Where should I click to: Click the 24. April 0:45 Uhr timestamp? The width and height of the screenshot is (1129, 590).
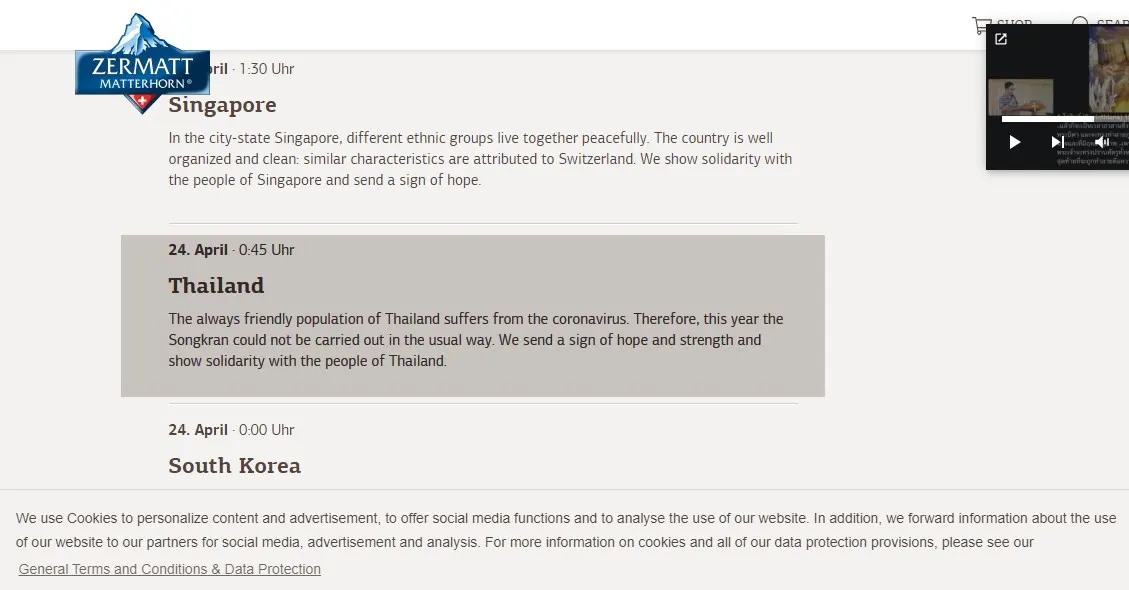[x=231, y=250]
